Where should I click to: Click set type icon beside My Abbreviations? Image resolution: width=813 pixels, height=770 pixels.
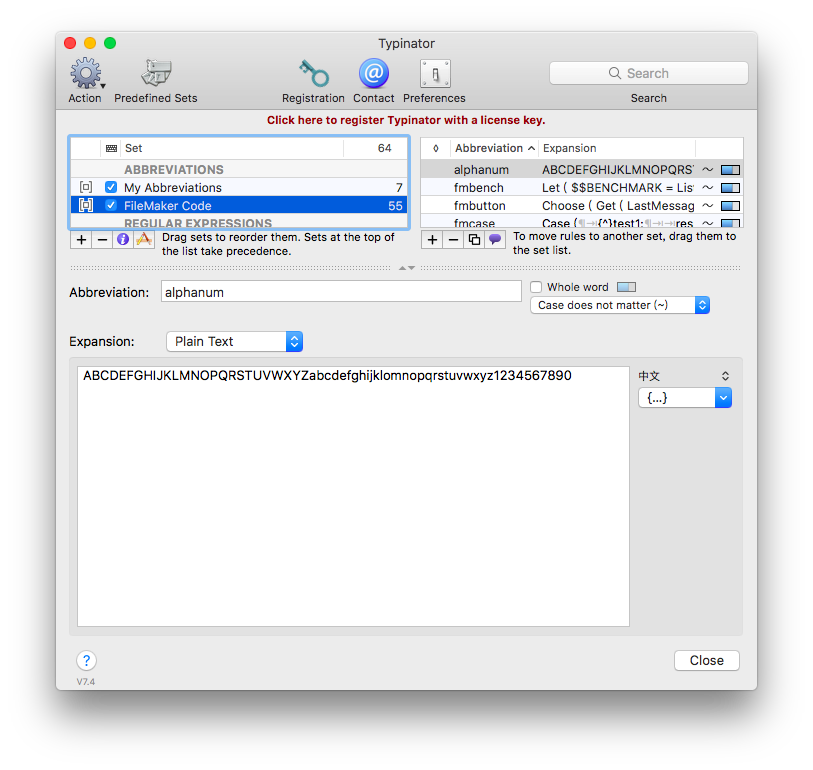tap(86, 187)
